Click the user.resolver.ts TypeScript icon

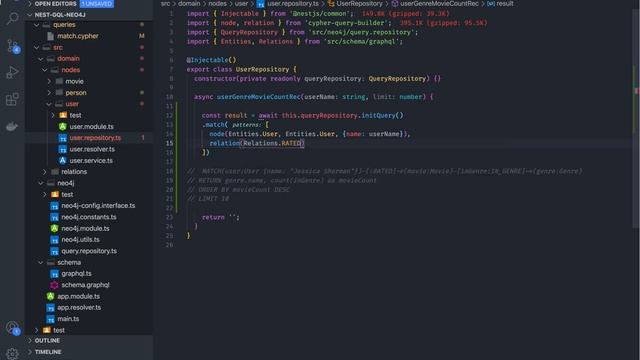[62, 149]
